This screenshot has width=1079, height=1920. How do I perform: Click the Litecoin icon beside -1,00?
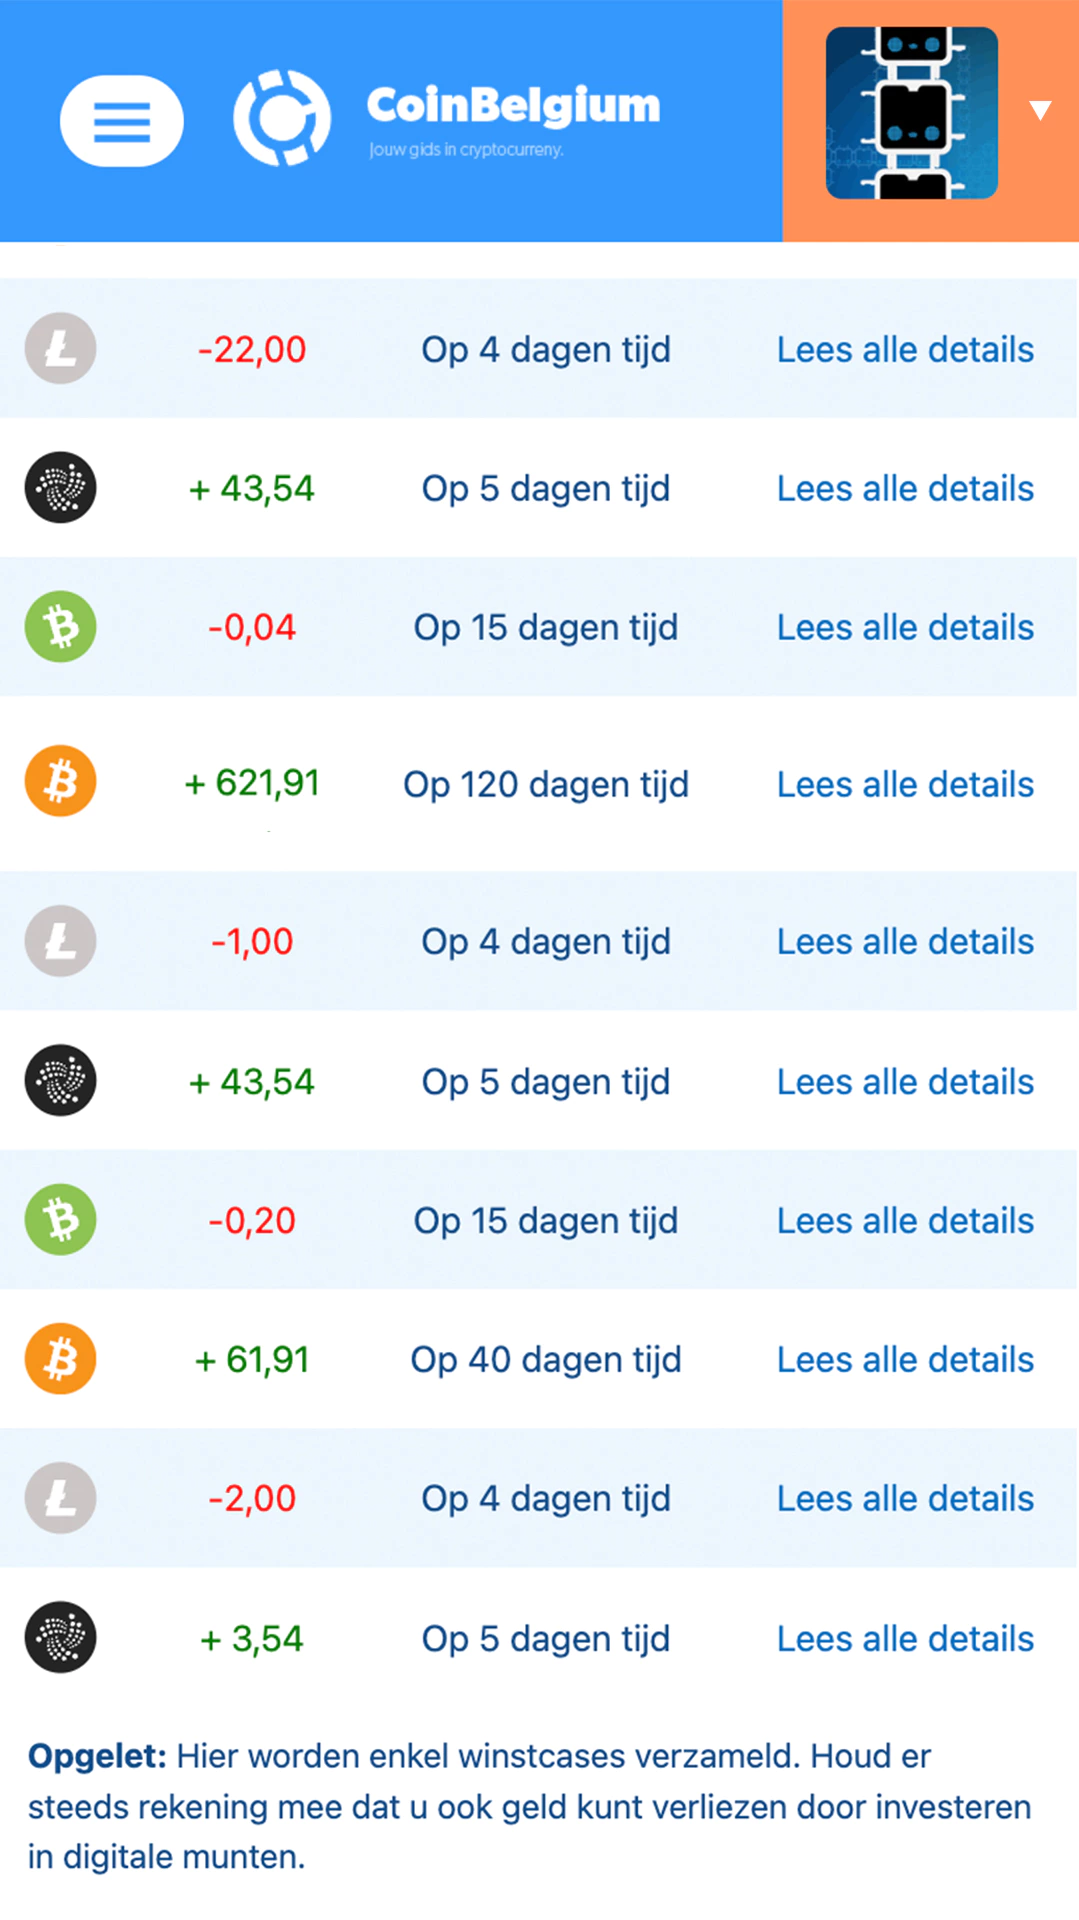(61, 941)
